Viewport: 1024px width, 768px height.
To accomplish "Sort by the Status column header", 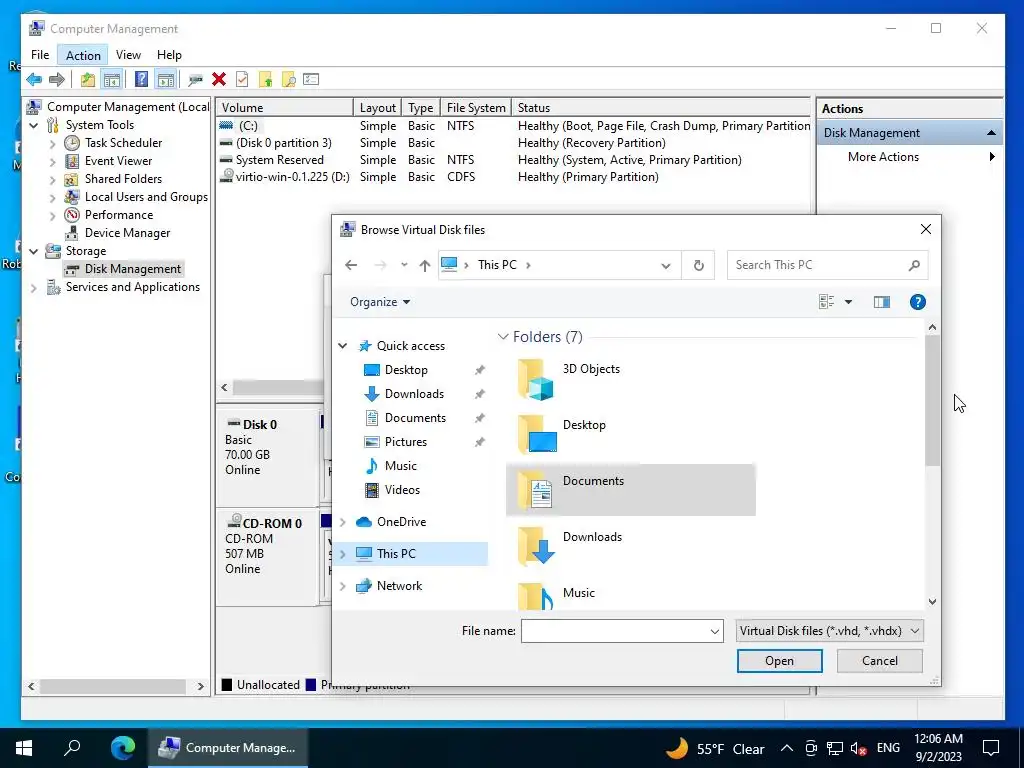I will click(661, 108).
